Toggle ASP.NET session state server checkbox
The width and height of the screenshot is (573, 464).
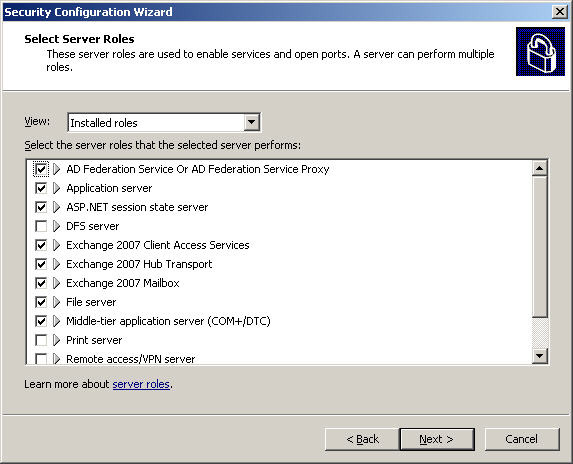click(41, 207)
